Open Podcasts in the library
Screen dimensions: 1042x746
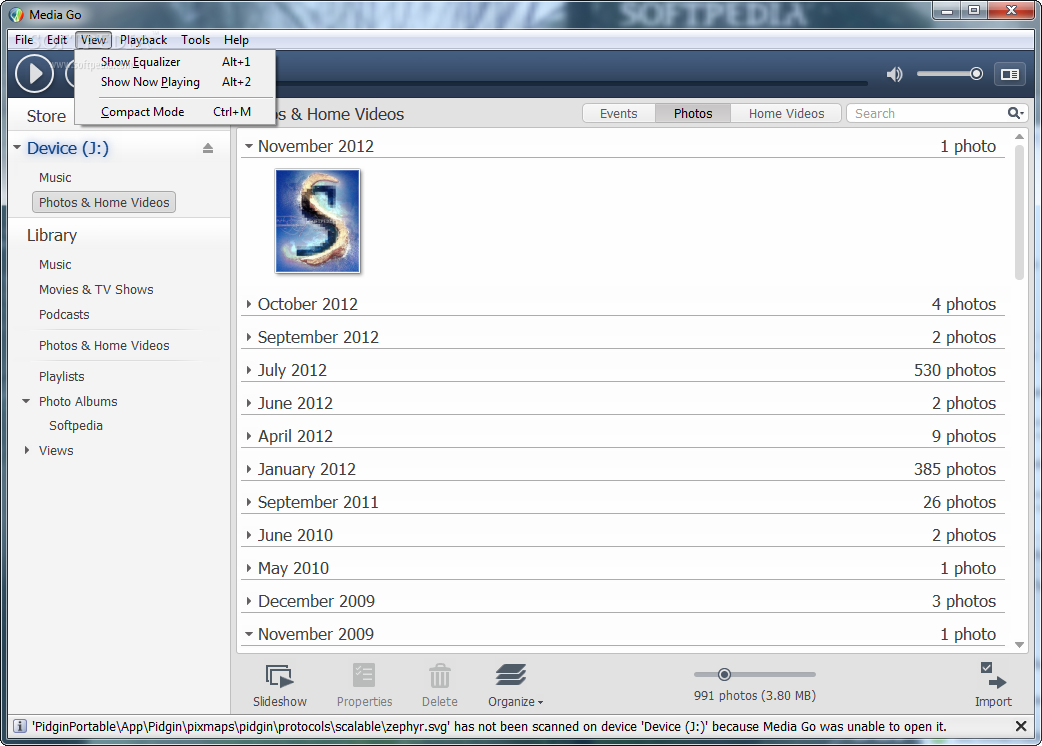coord(64,315)
